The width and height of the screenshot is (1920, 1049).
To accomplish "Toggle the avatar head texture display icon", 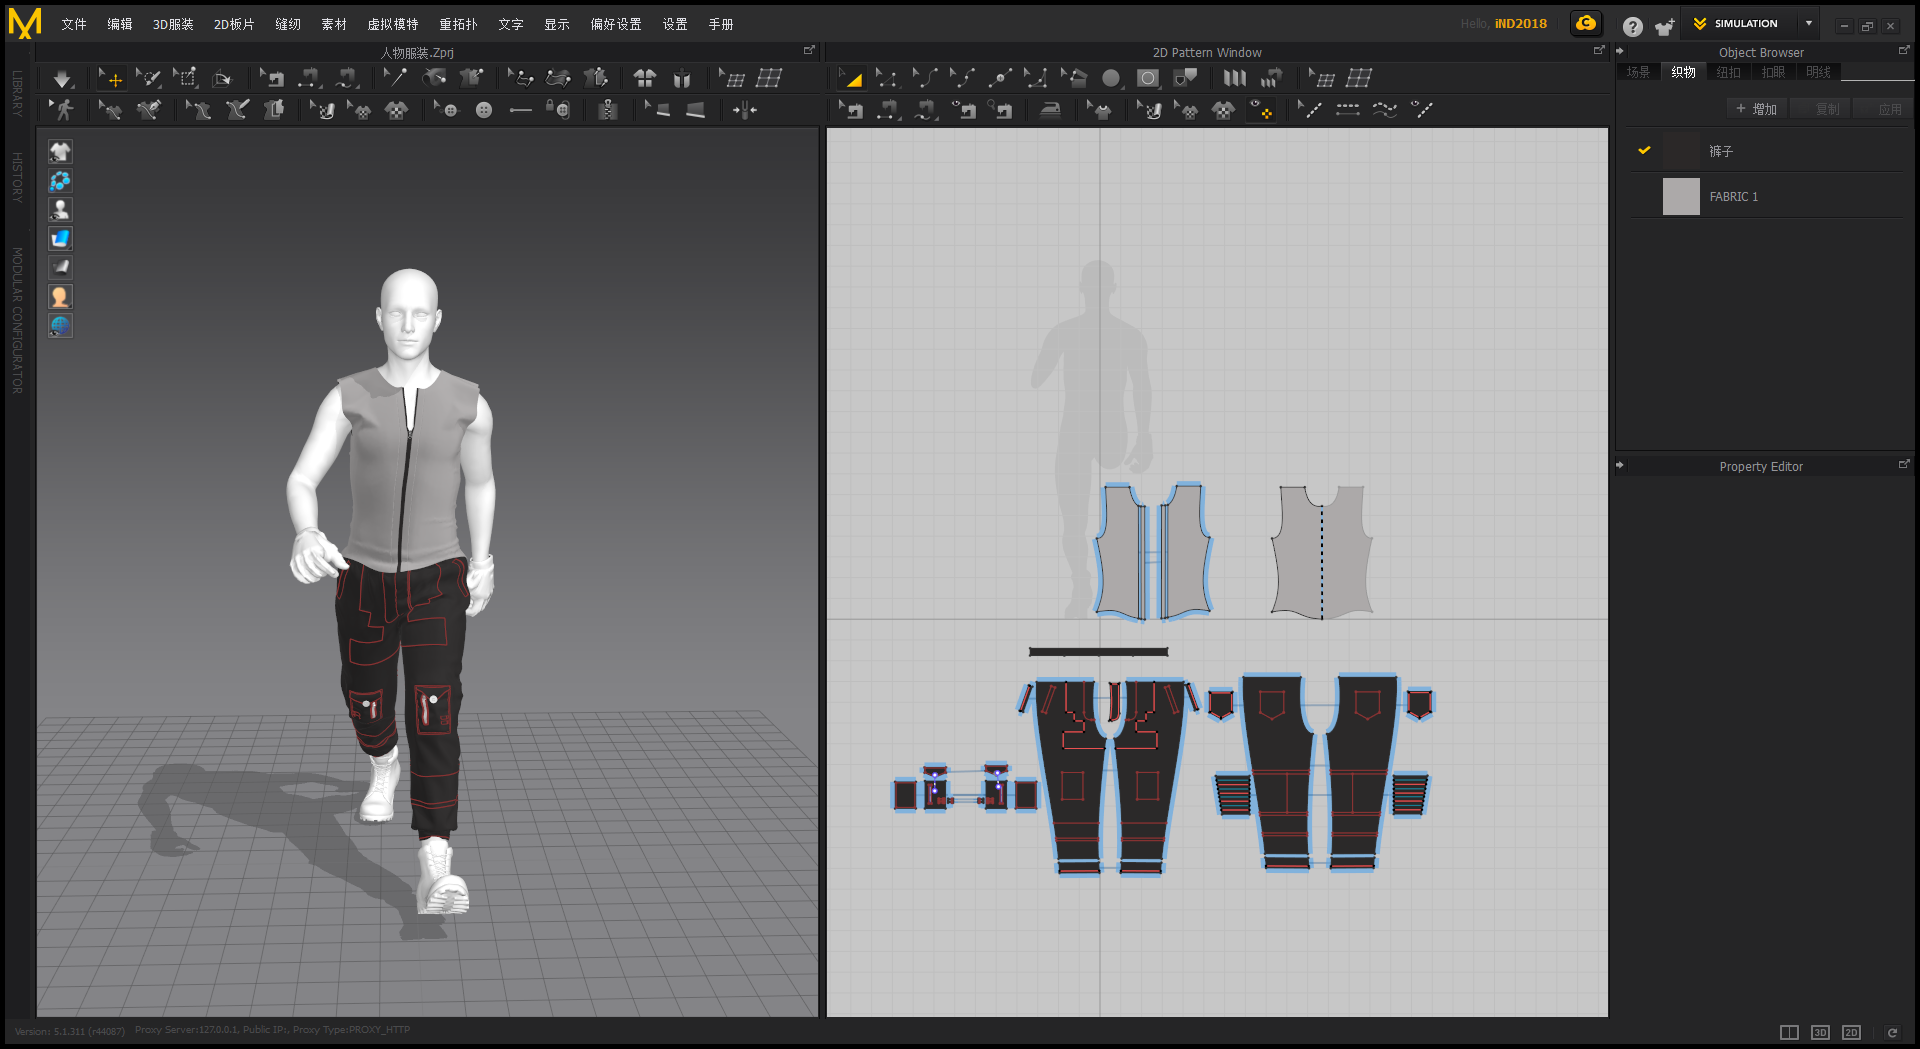I will (60, 297).
